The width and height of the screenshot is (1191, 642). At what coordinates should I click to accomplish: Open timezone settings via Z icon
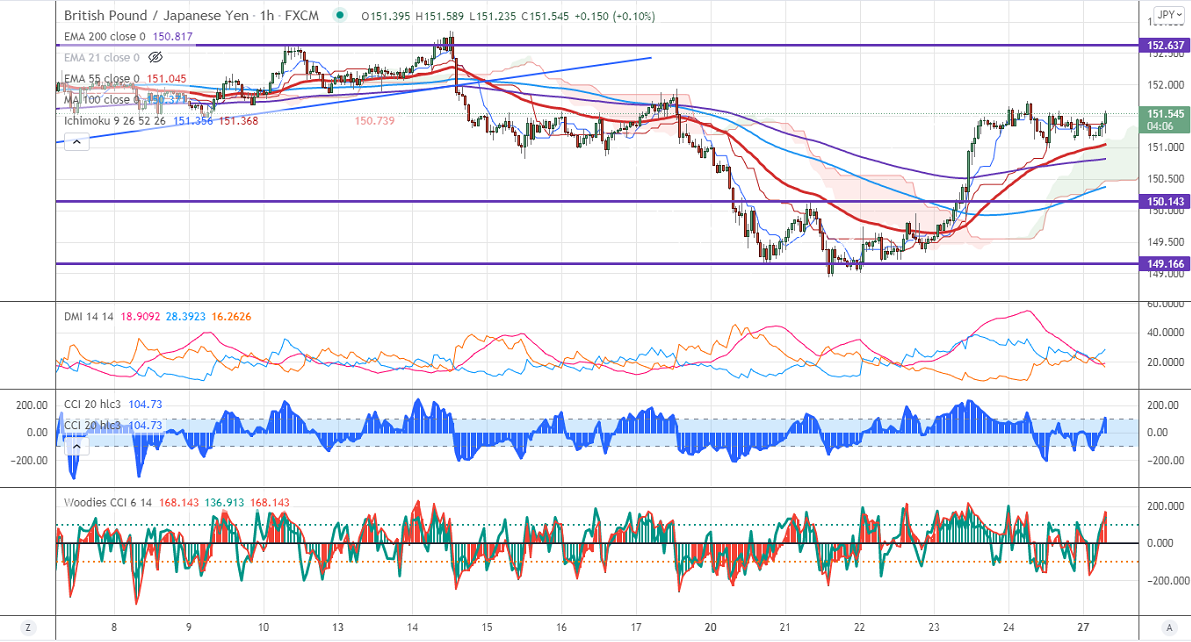(x=28, y=628)
